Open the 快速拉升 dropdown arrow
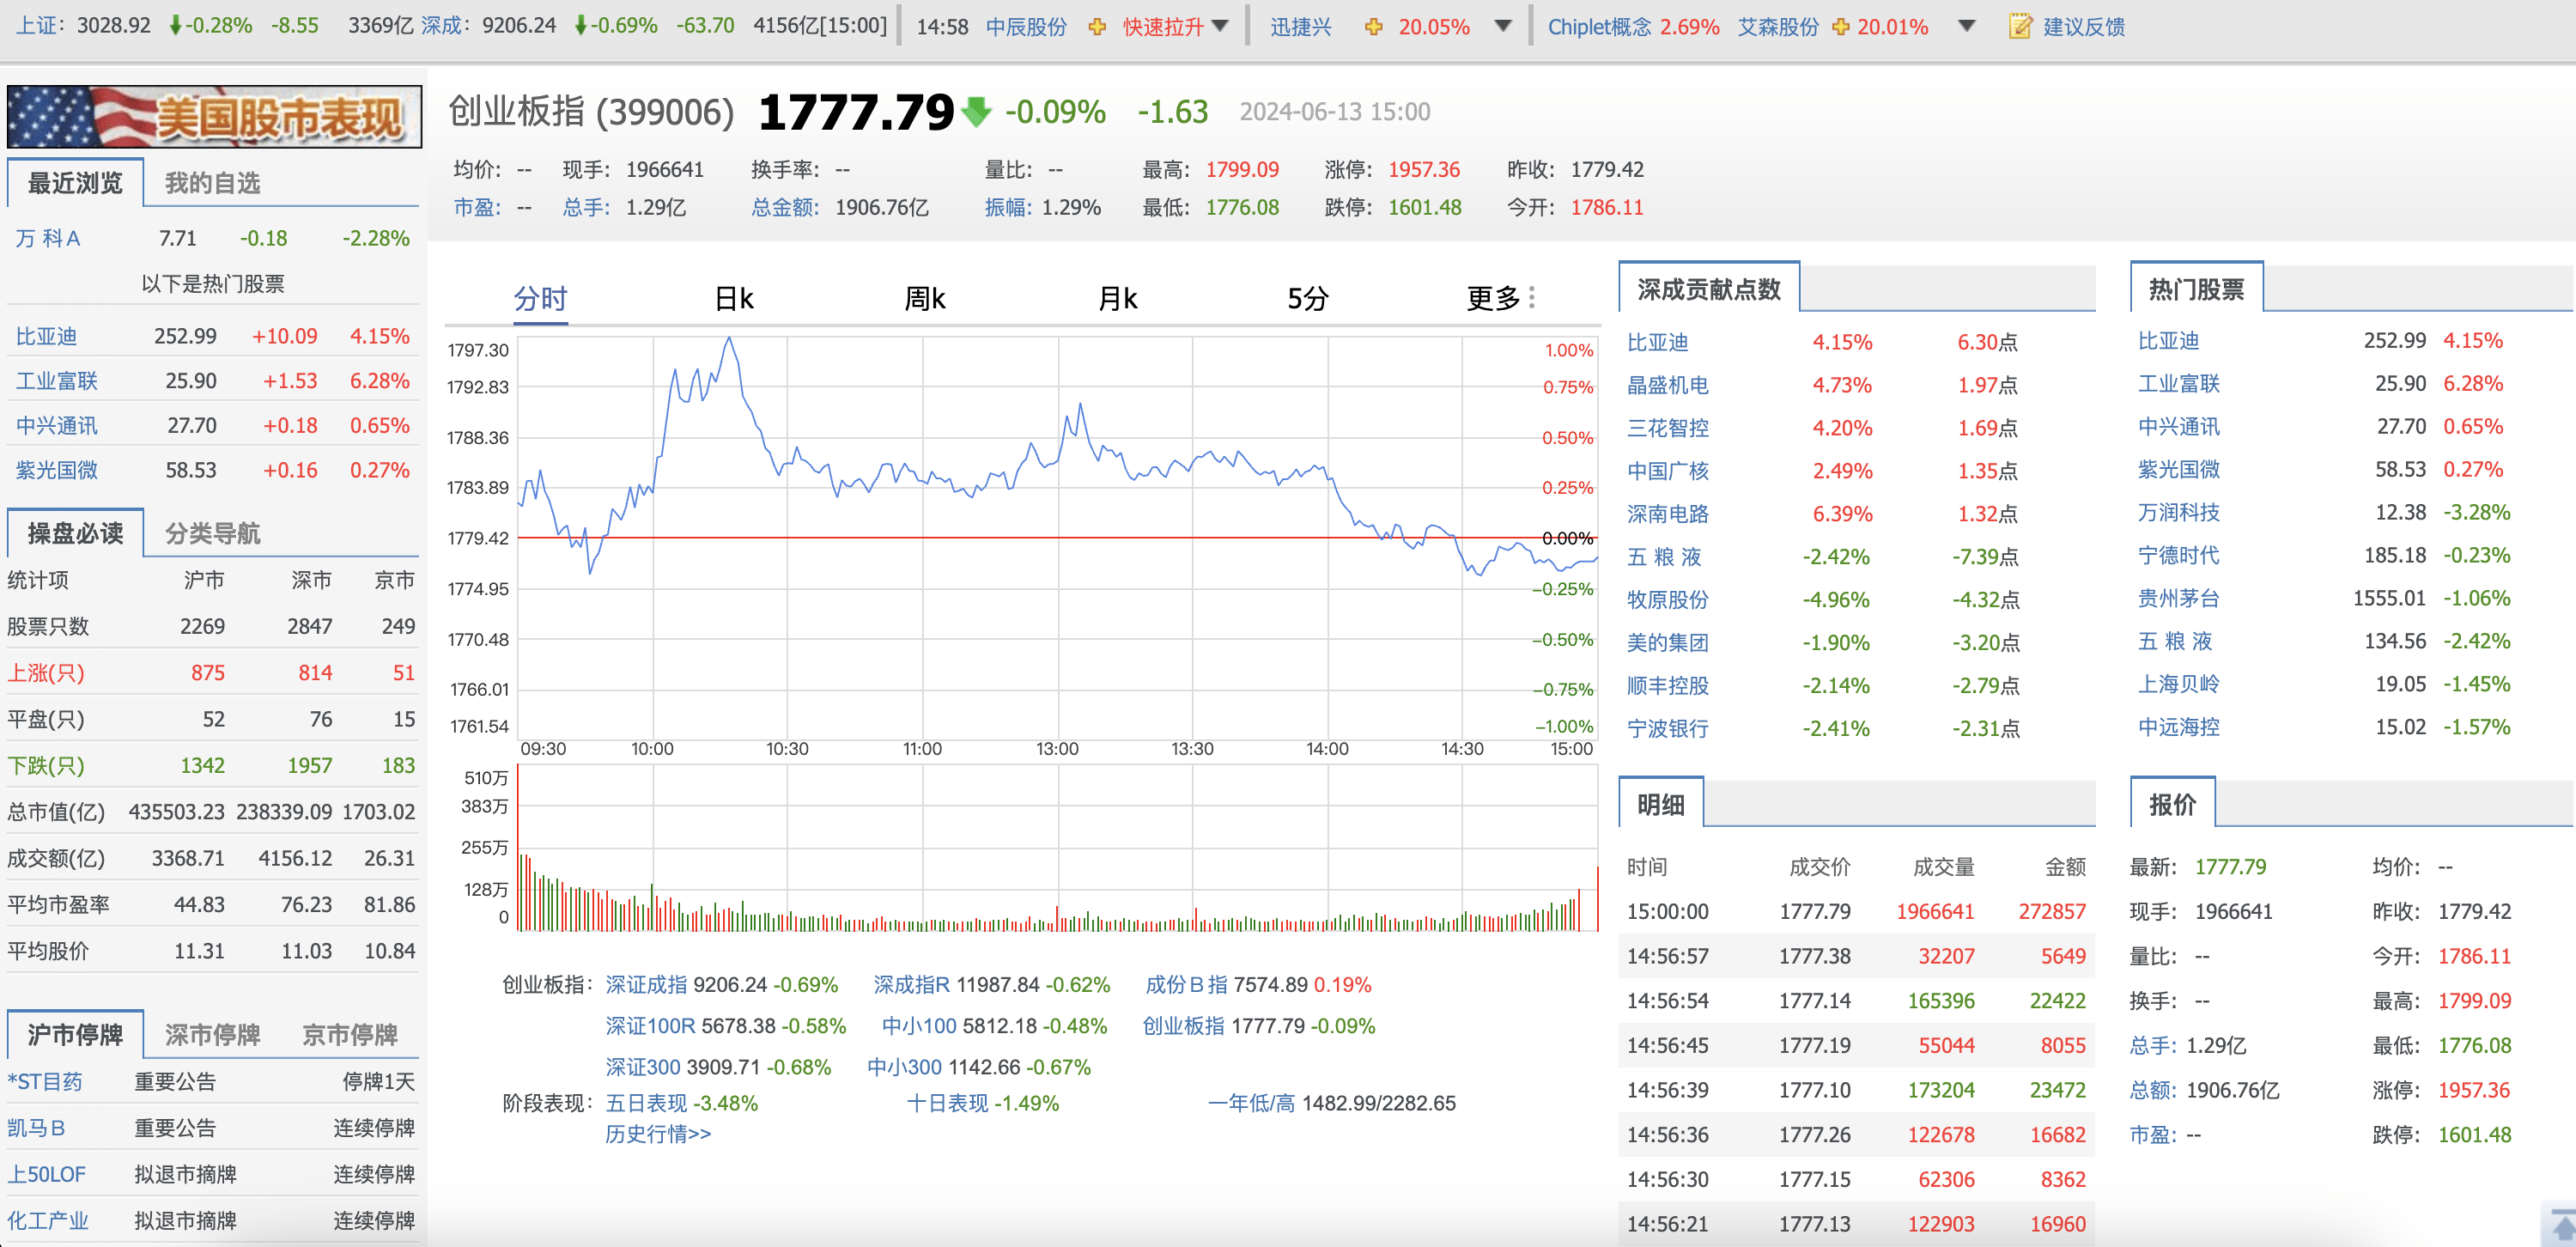Screen dimensions: 2576x1247 [x=1221, y=27]
